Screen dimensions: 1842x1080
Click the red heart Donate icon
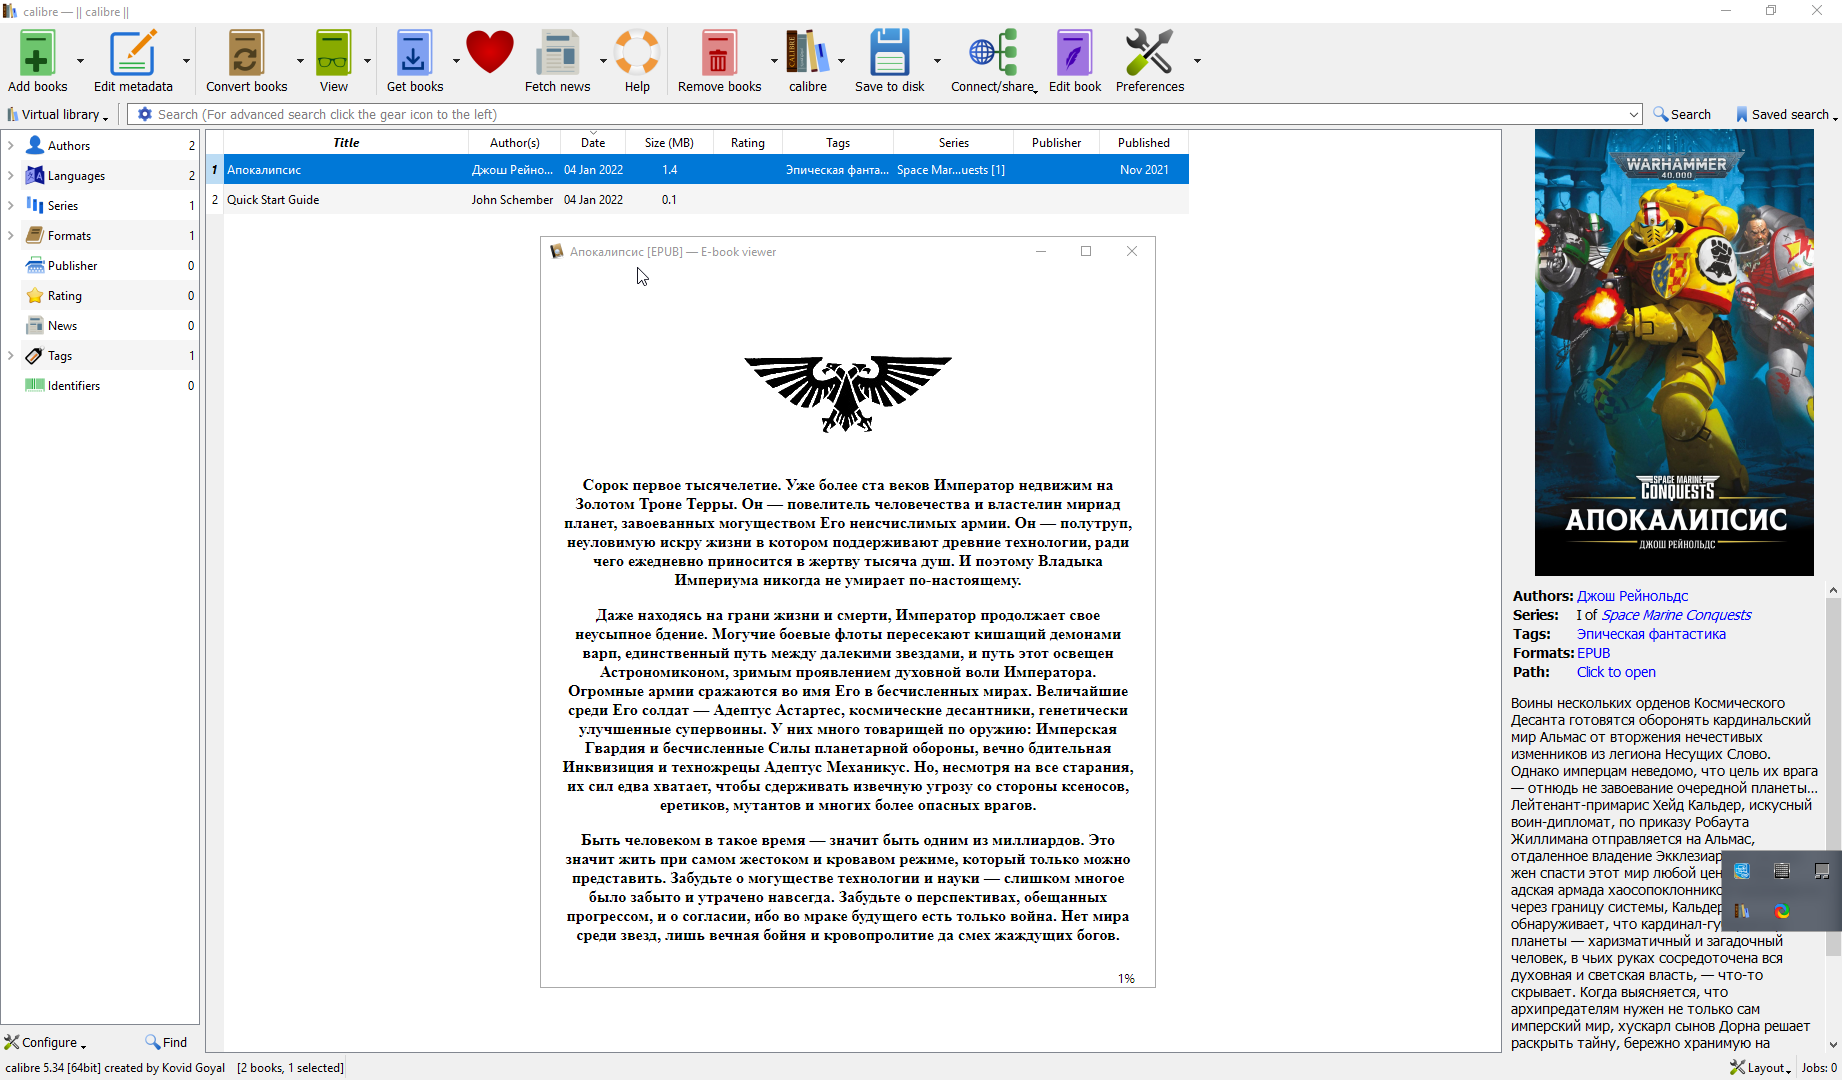[489, 54]
